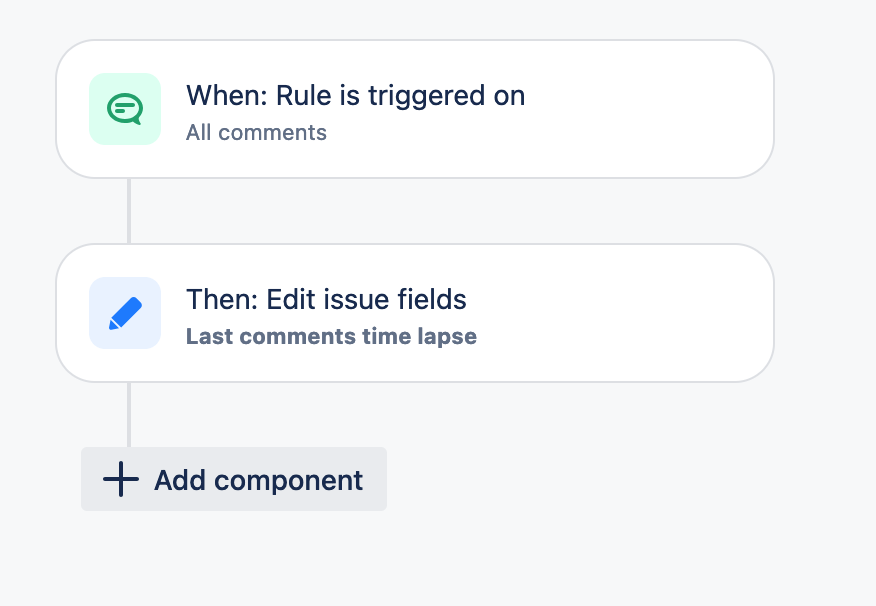Select the 'Then: Edit issue fields' card
Screen dimensions: 876x606
415,313
